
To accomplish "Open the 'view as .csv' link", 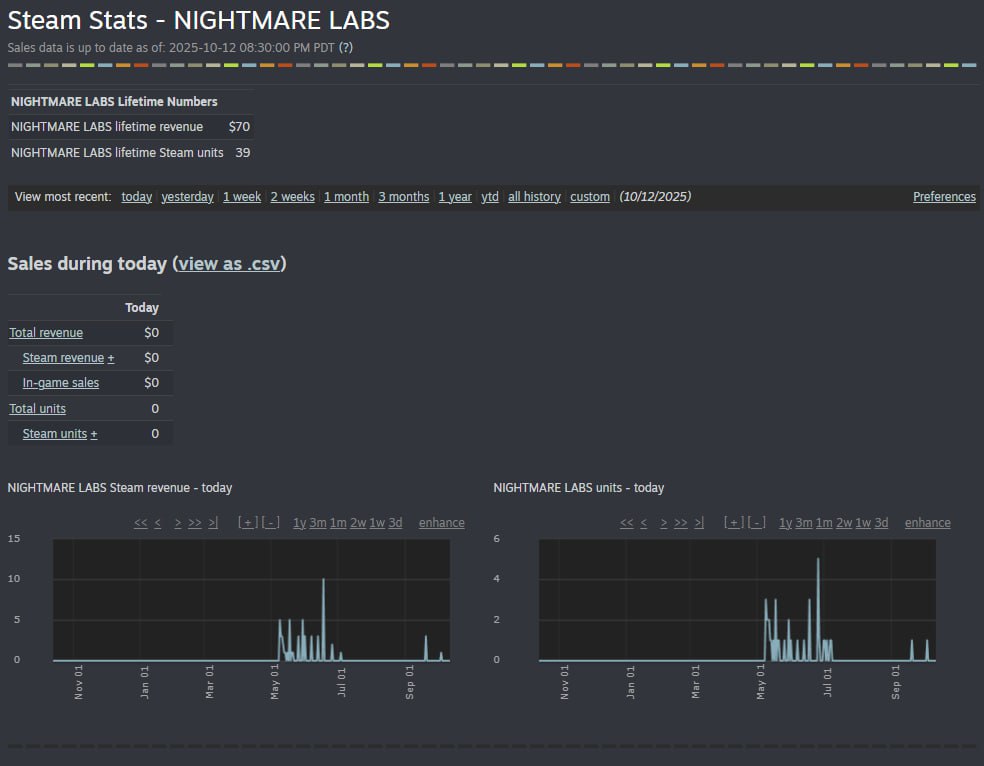I will coord(229,264).
